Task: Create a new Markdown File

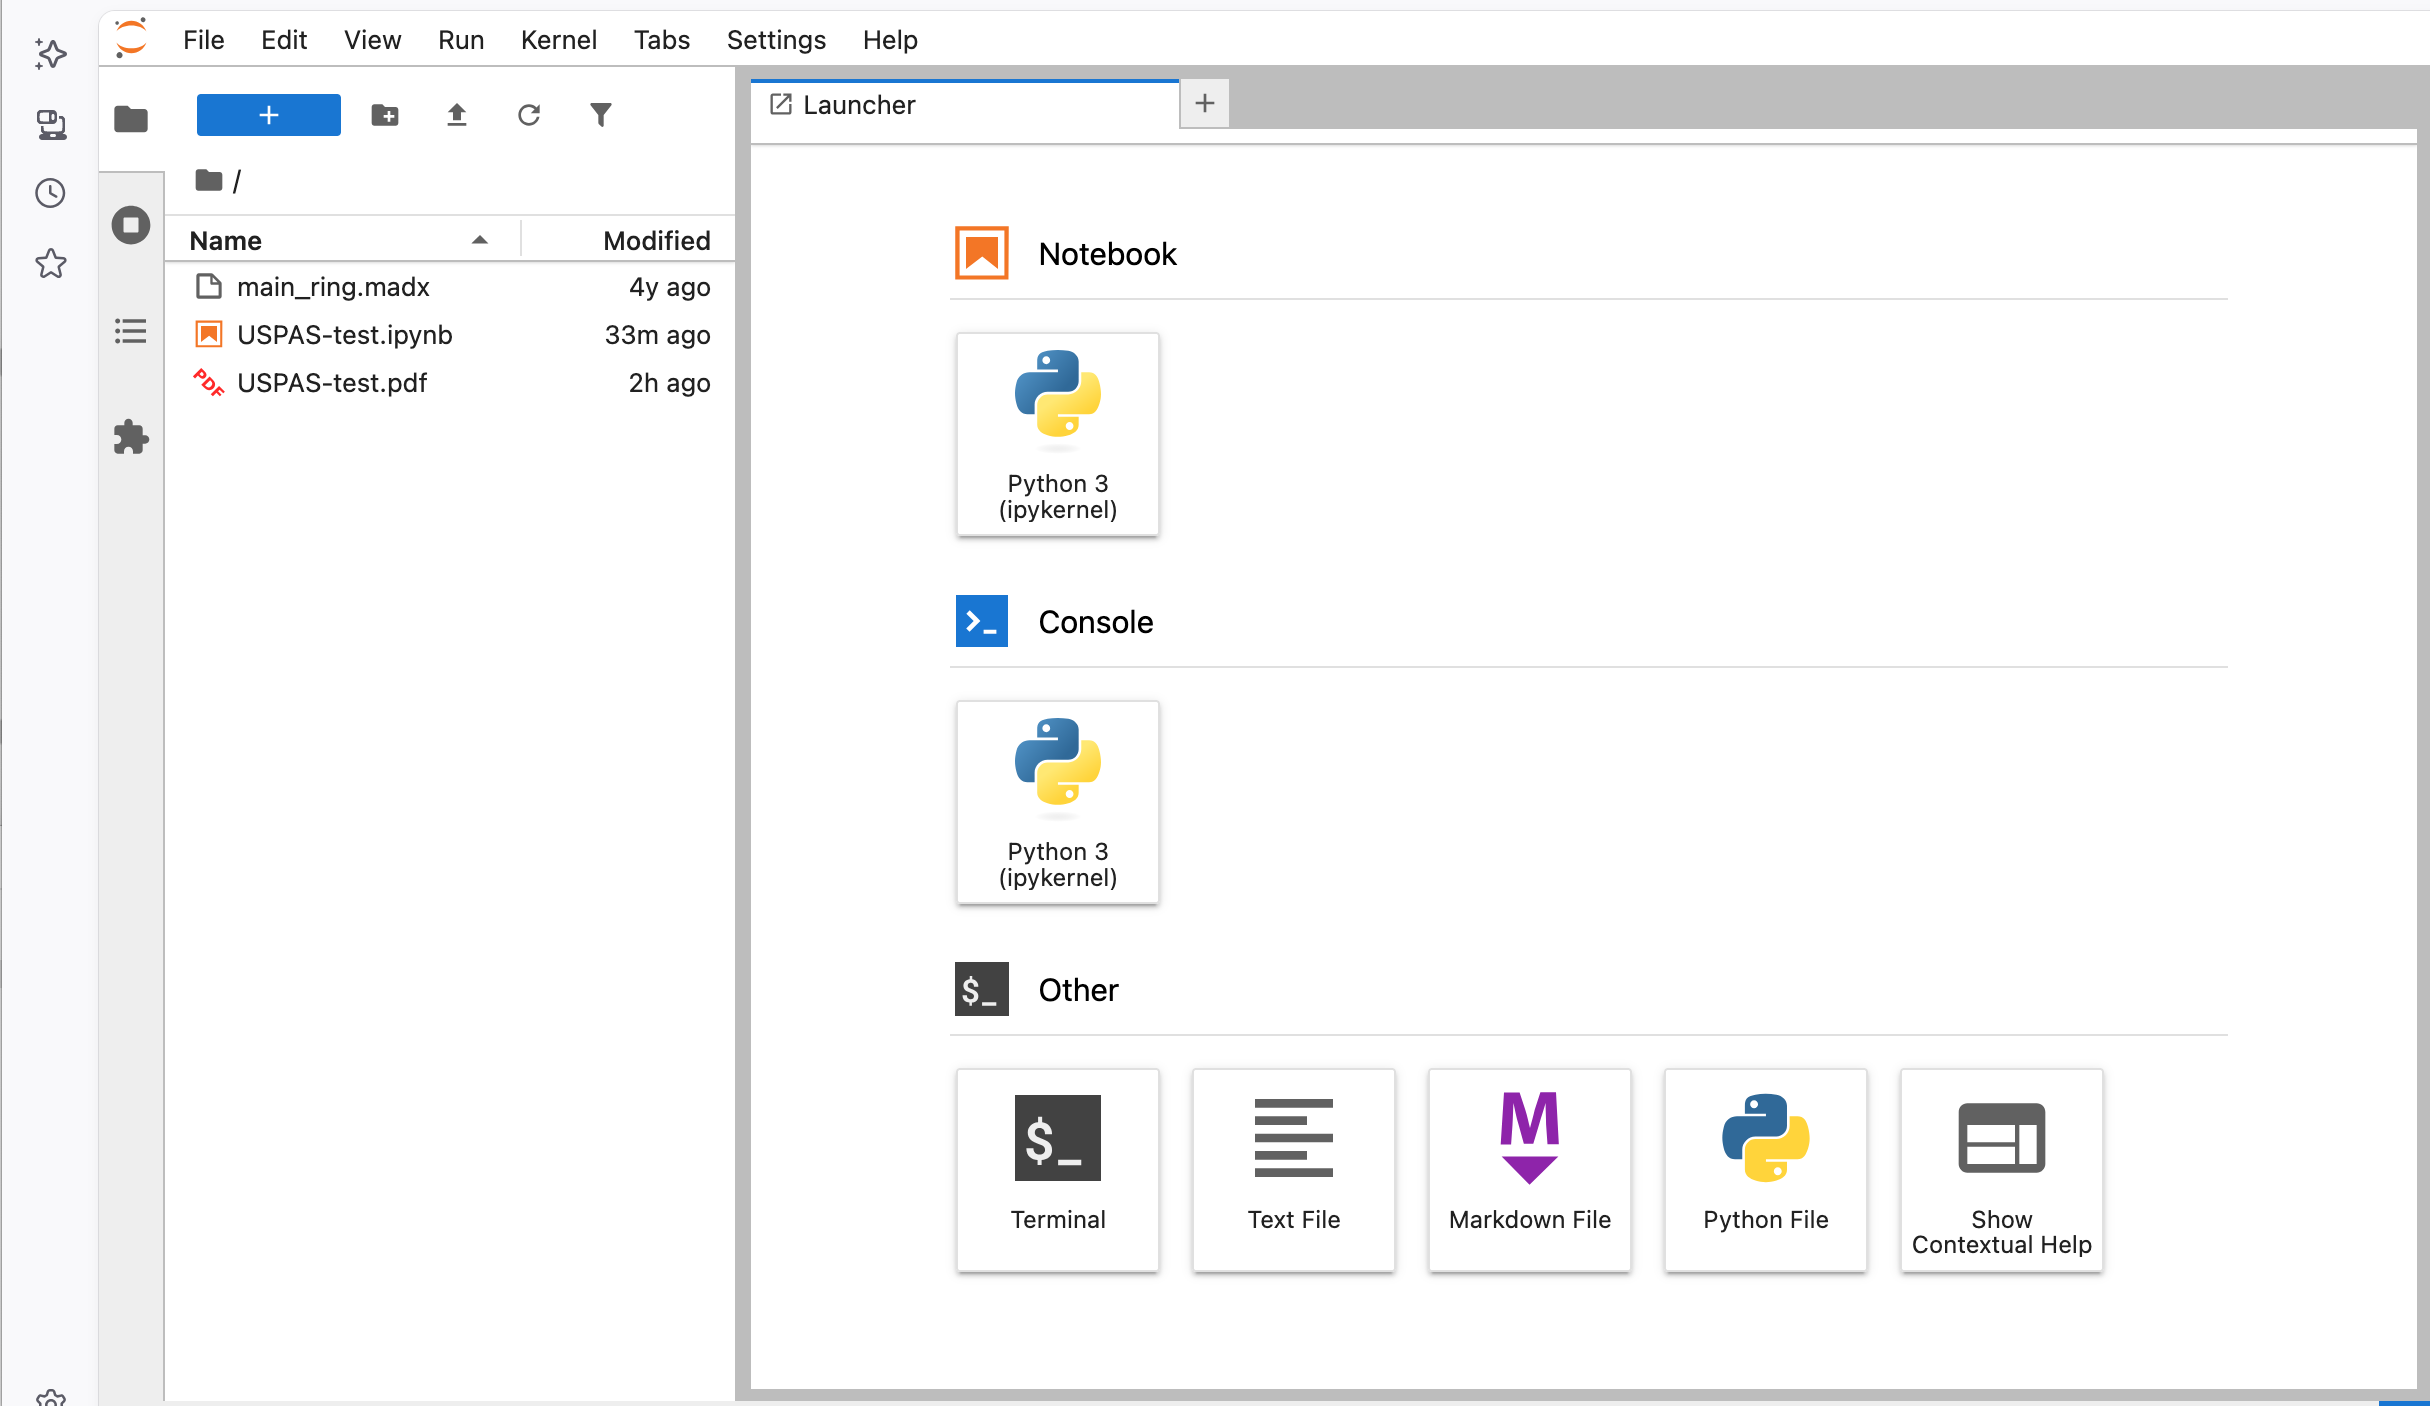Action: [x=1530, y=1171]
